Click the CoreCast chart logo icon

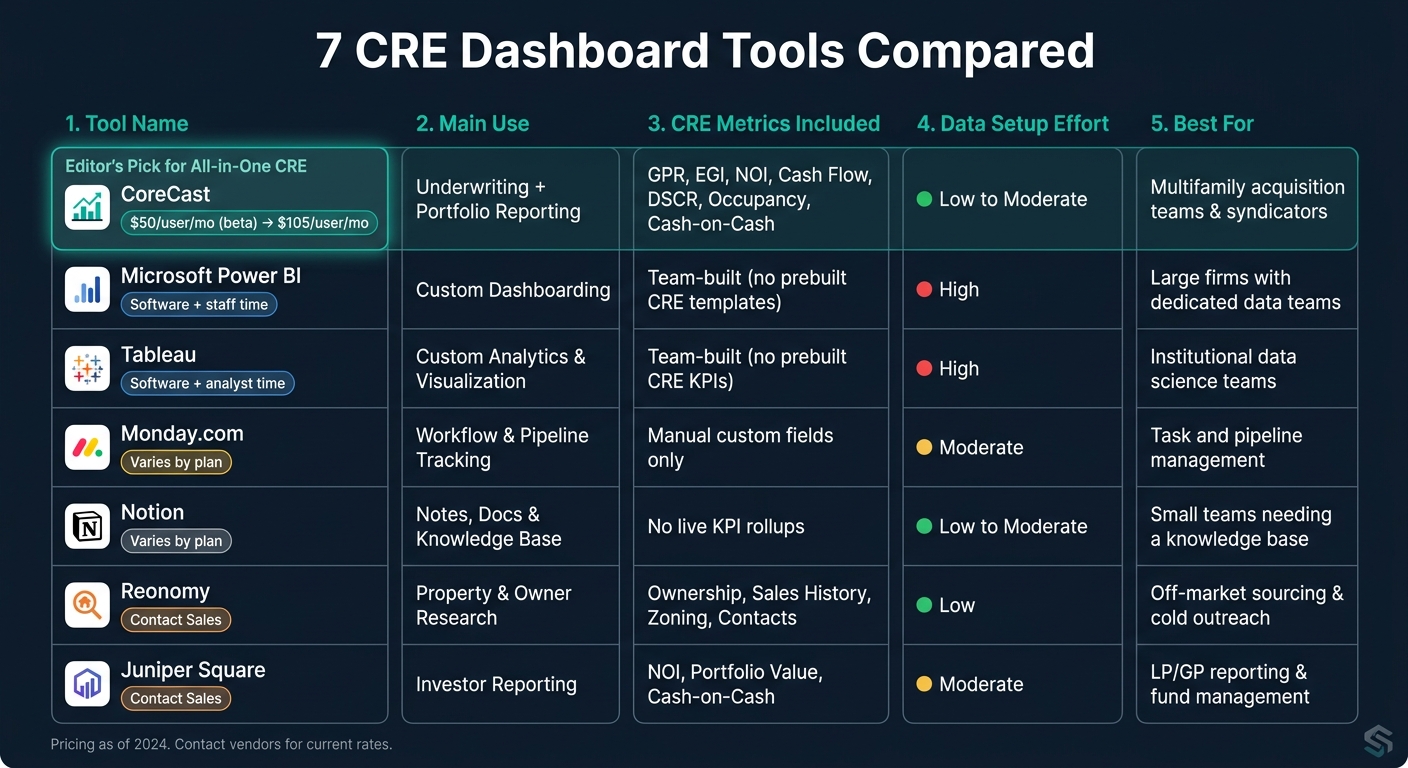coord(87,208)
